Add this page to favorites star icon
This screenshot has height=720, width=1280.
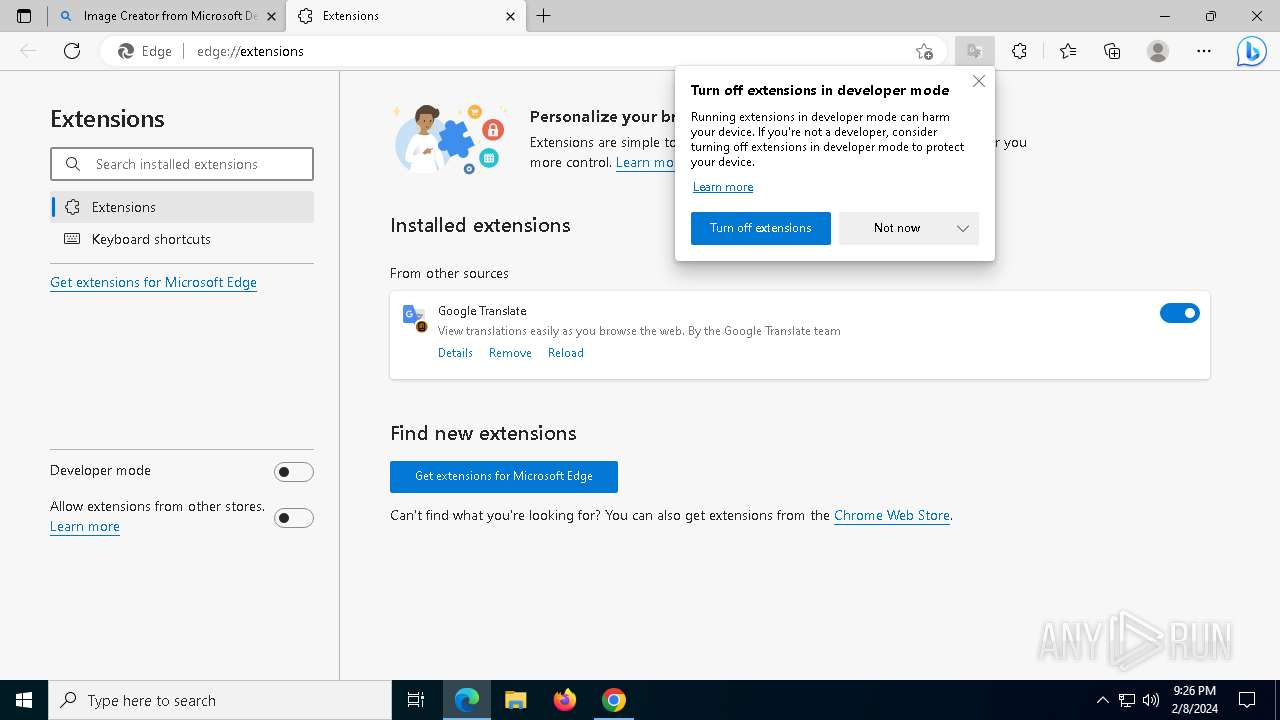pos(924,51)
